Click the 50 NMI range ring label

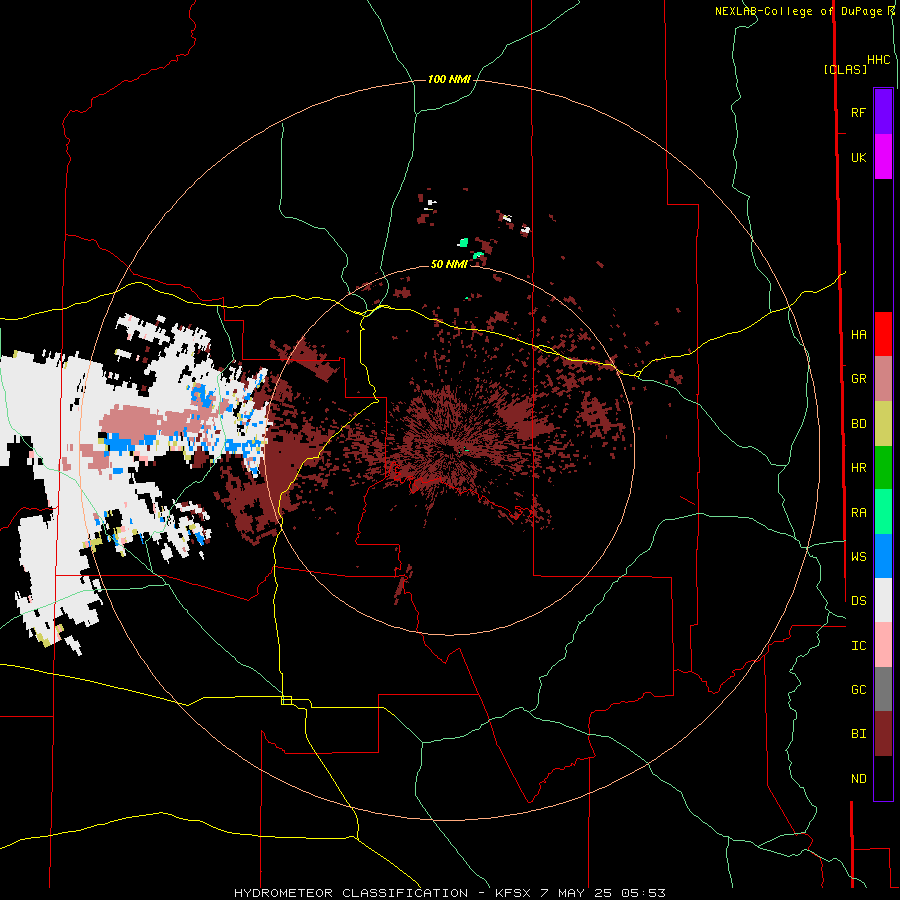[449, 264]
